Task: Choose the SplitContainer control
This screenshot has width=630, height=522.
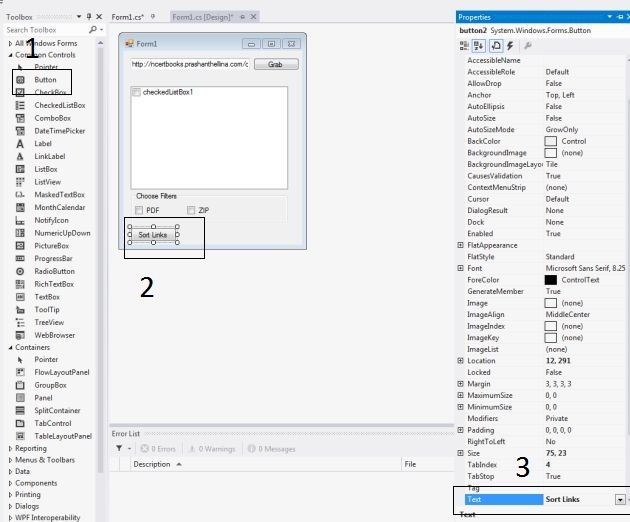Action: (x=57, y=411)
